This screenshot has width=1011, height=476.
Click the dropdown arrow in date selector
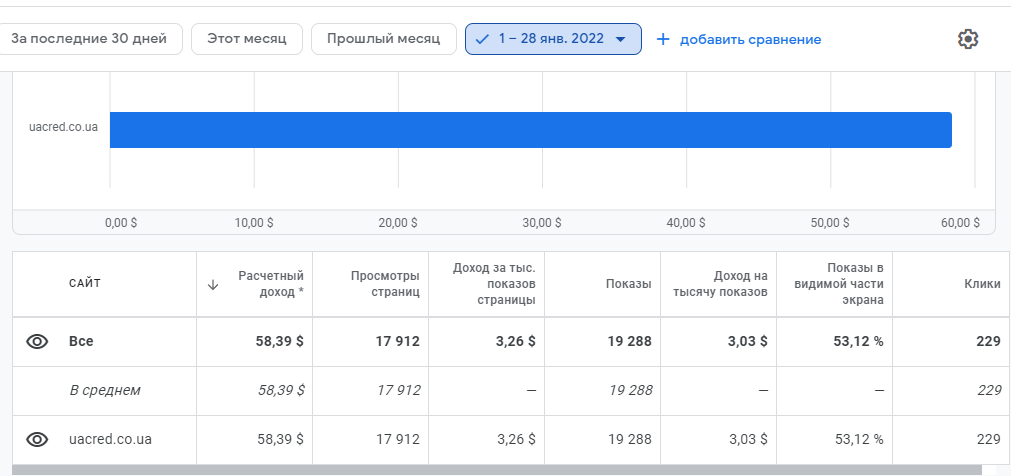point(620,39)
